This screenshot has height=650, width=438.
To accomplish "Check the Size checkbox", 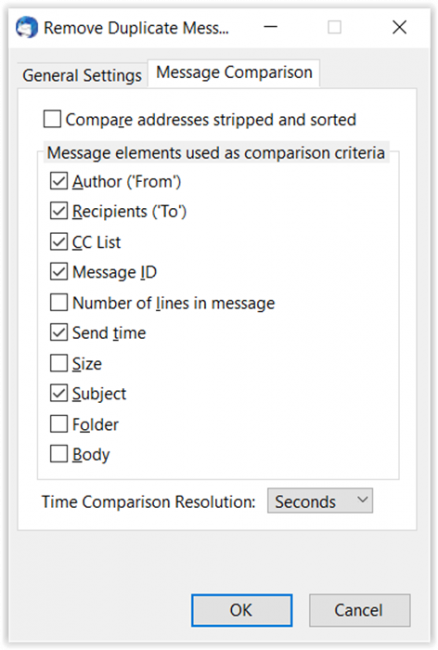I will 59,364.
